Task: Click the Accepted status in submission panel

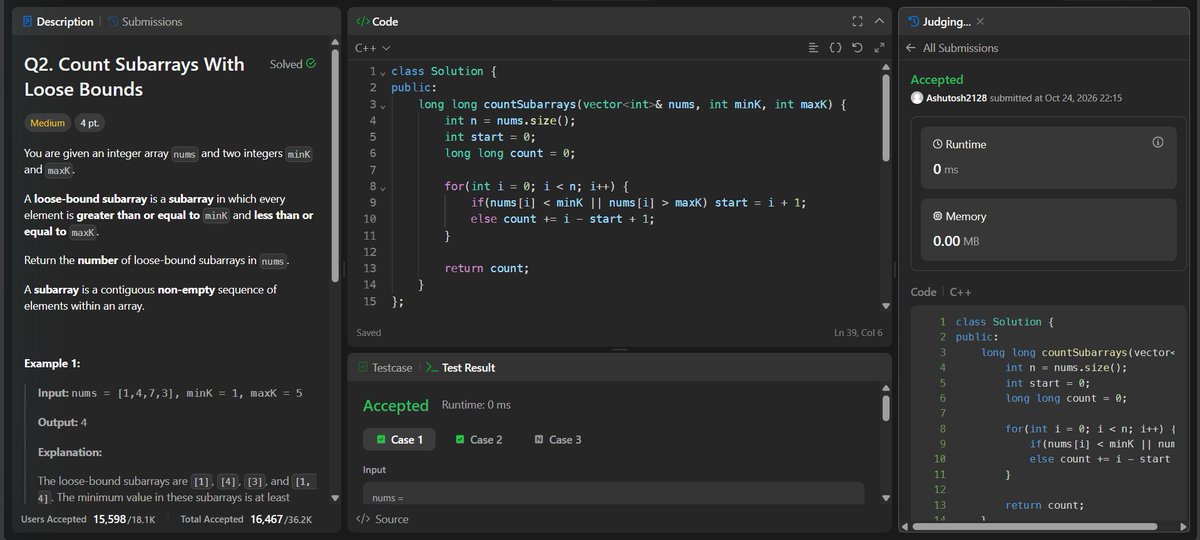Action: tap(937, 79)
